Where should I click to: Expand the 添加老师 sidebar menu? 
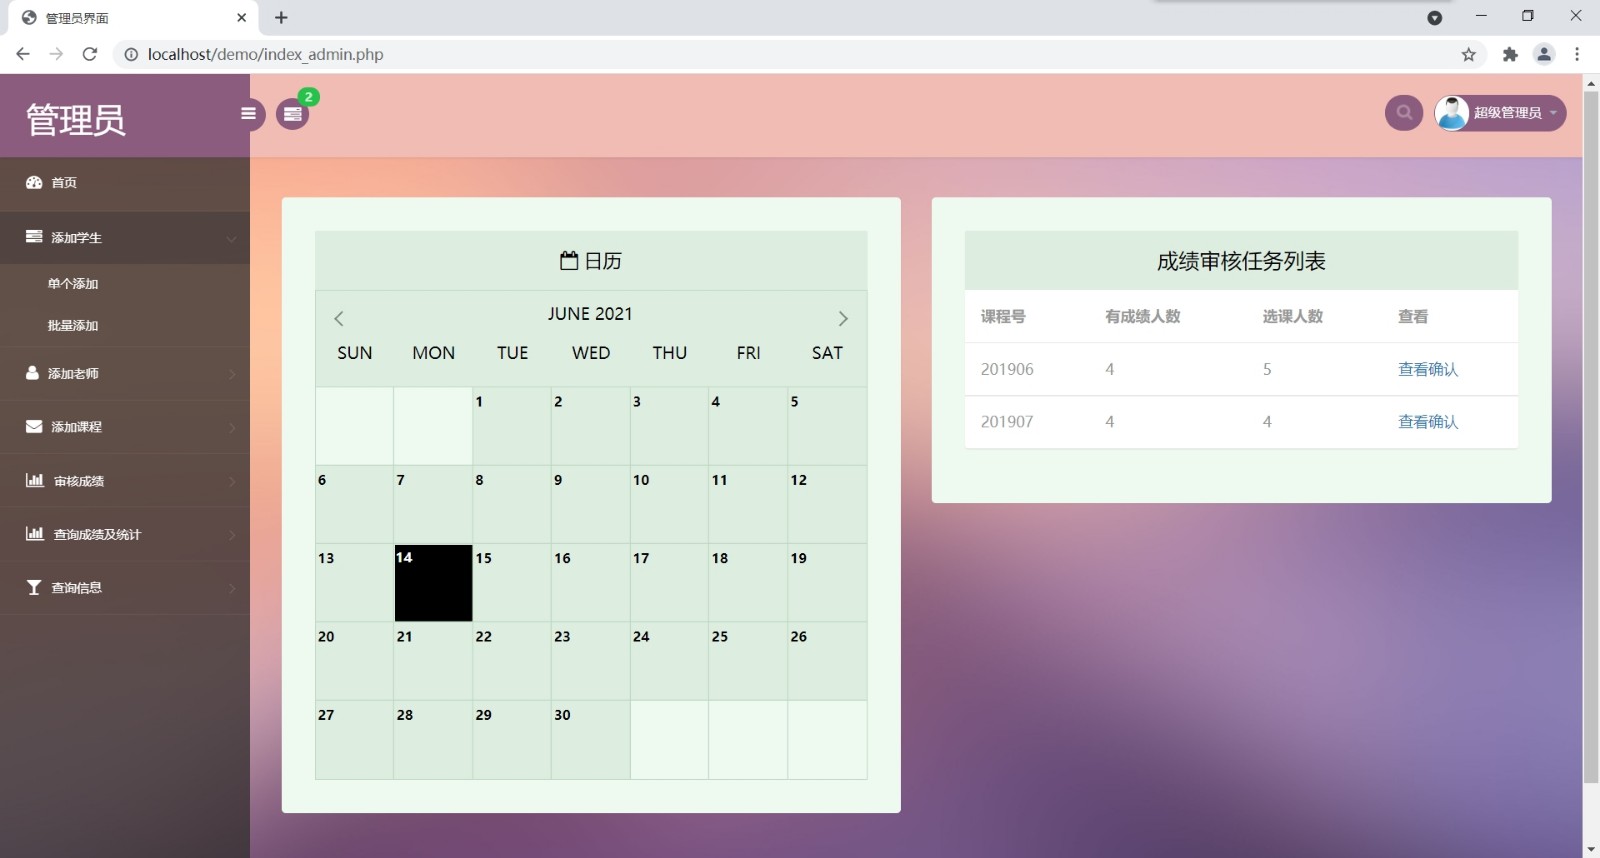coord(124,374)
